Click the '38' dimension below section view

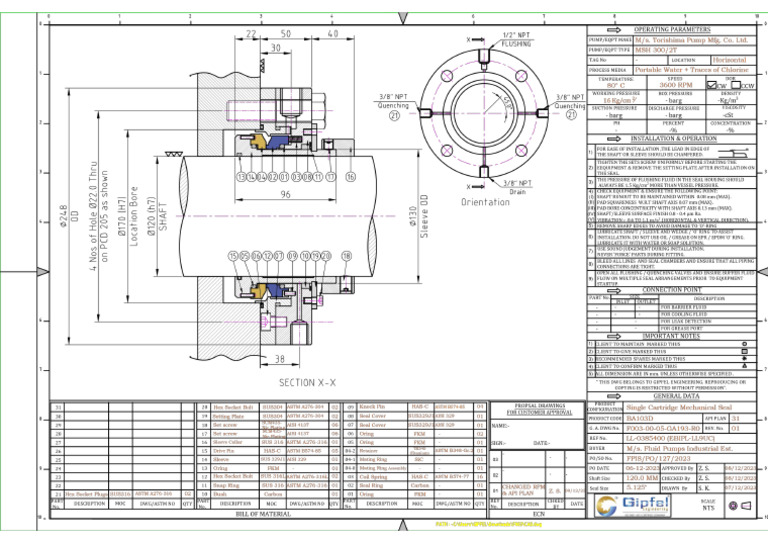pyautogui.click(x=279, y=359)
